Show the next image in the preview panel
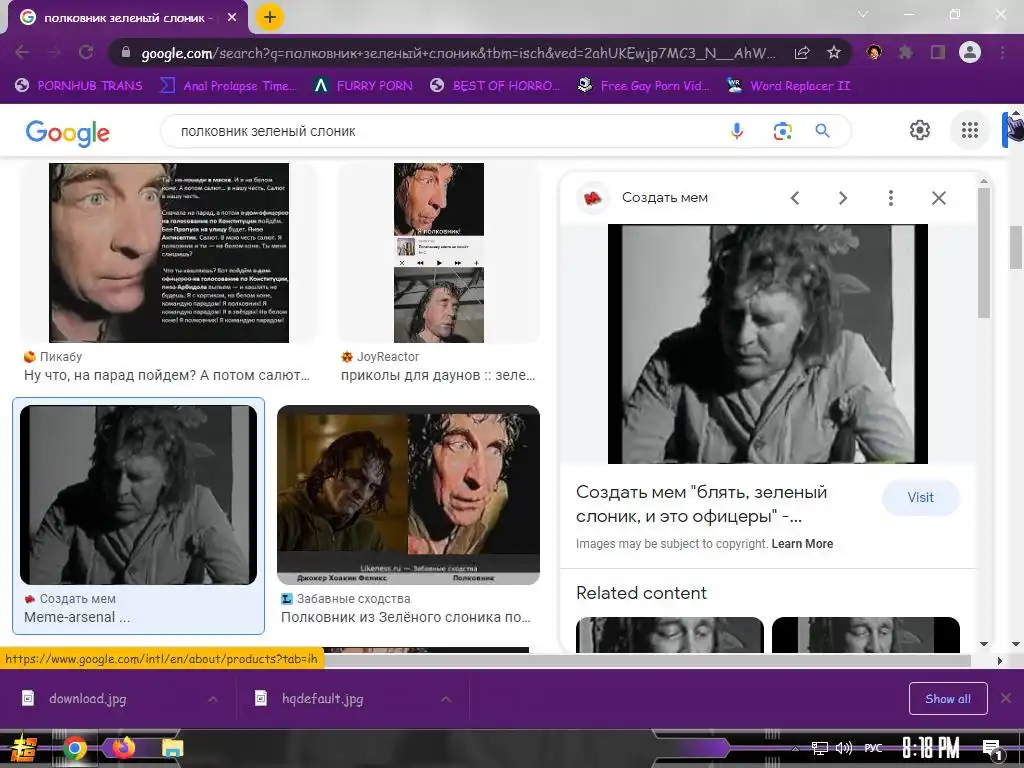The height and width of the screenshot is (768, 1024). [x=842, y=198]
